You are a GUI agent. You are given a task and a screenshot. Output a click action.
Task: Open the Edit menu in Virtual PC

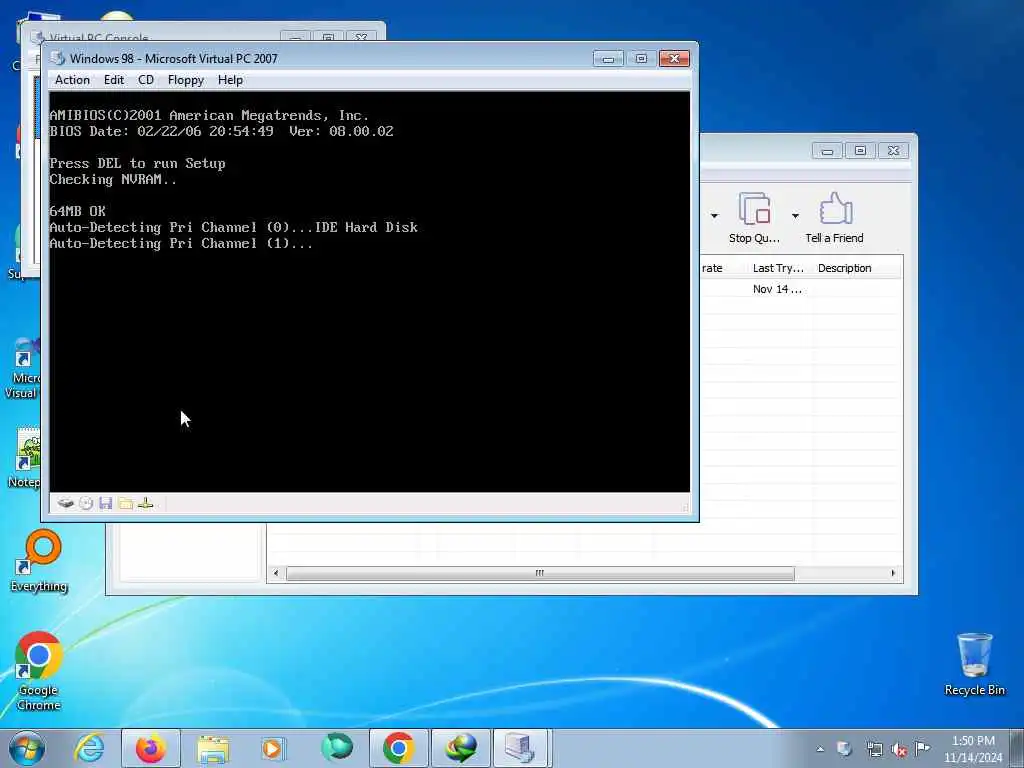pyautogui.click(x=114, y=80)
